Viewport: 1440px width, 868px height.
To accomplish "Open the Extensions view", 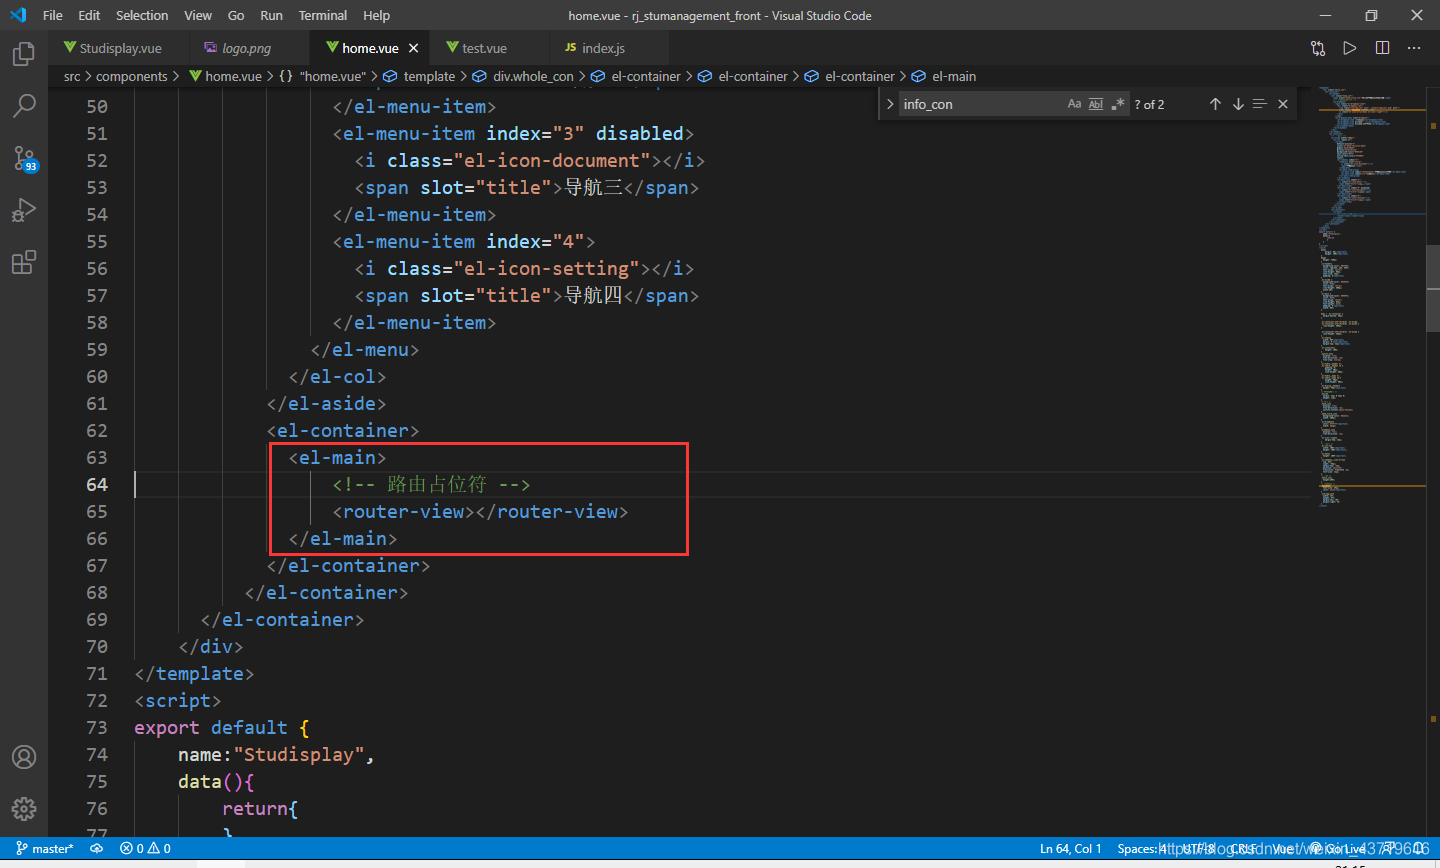I will coord(24,262).
